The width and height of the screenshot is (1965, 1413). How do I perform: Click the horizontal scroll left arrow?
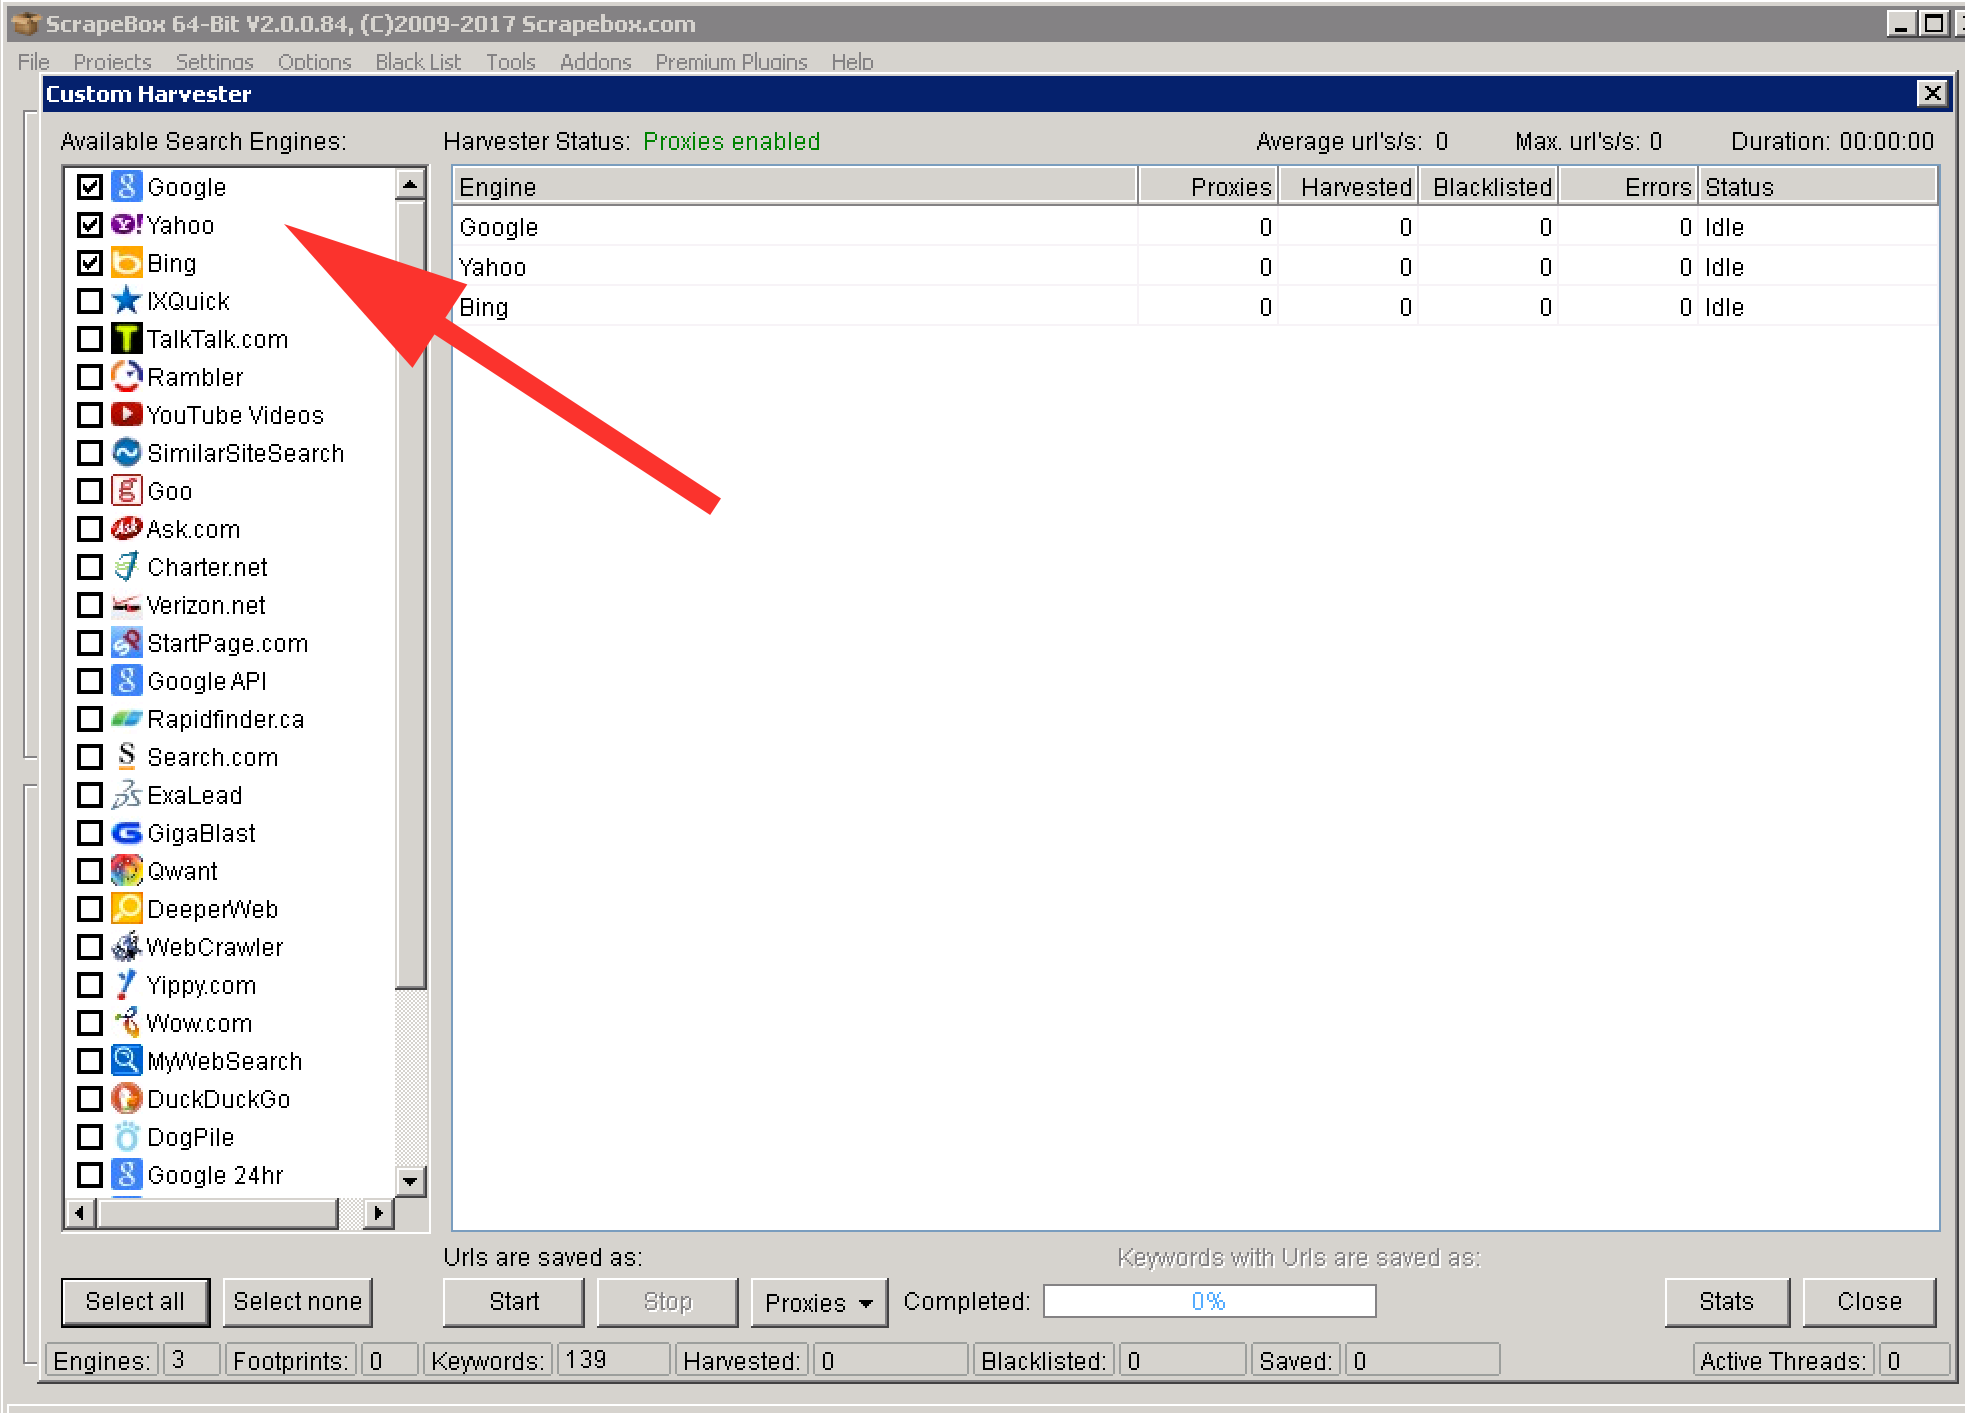coord(80,1213)
